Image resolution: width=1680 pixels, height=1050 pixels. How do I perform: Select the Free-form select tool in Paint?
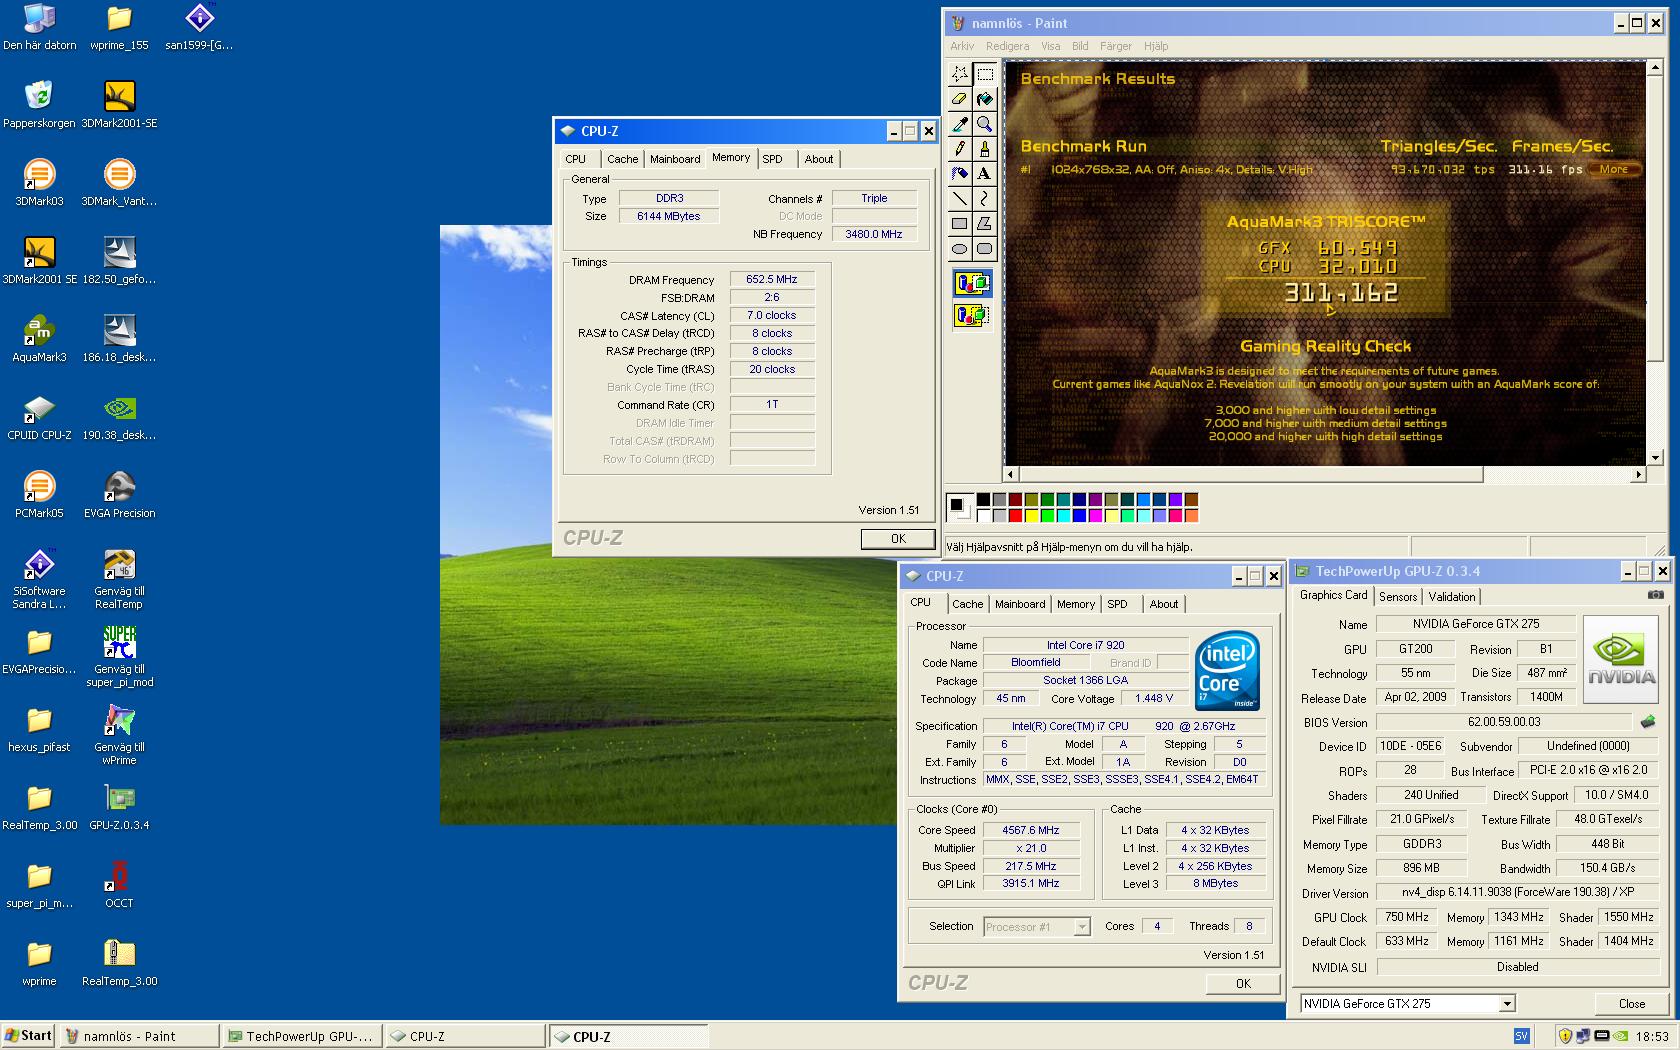tap(959, 74)
